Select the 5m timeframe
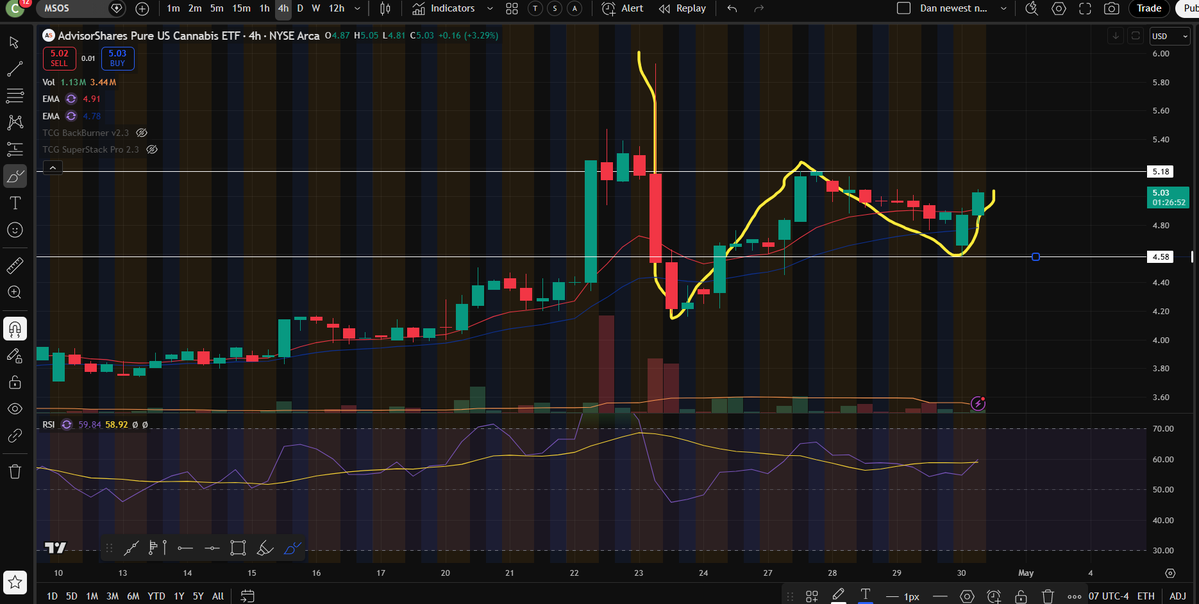1199x604 pixels. click(217, 8)
